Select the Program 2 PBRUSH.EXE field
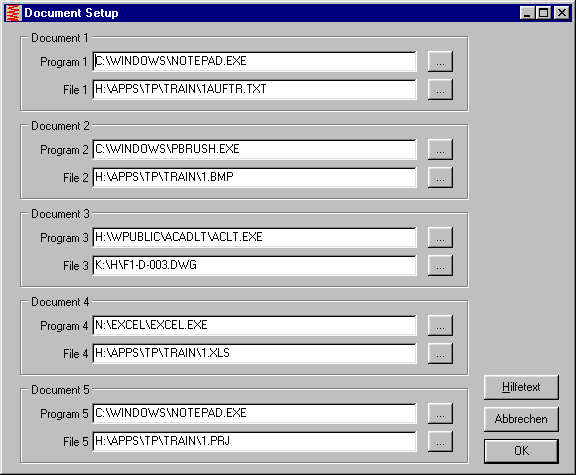Viewport: 576px width, 475px height. [255, 149]
